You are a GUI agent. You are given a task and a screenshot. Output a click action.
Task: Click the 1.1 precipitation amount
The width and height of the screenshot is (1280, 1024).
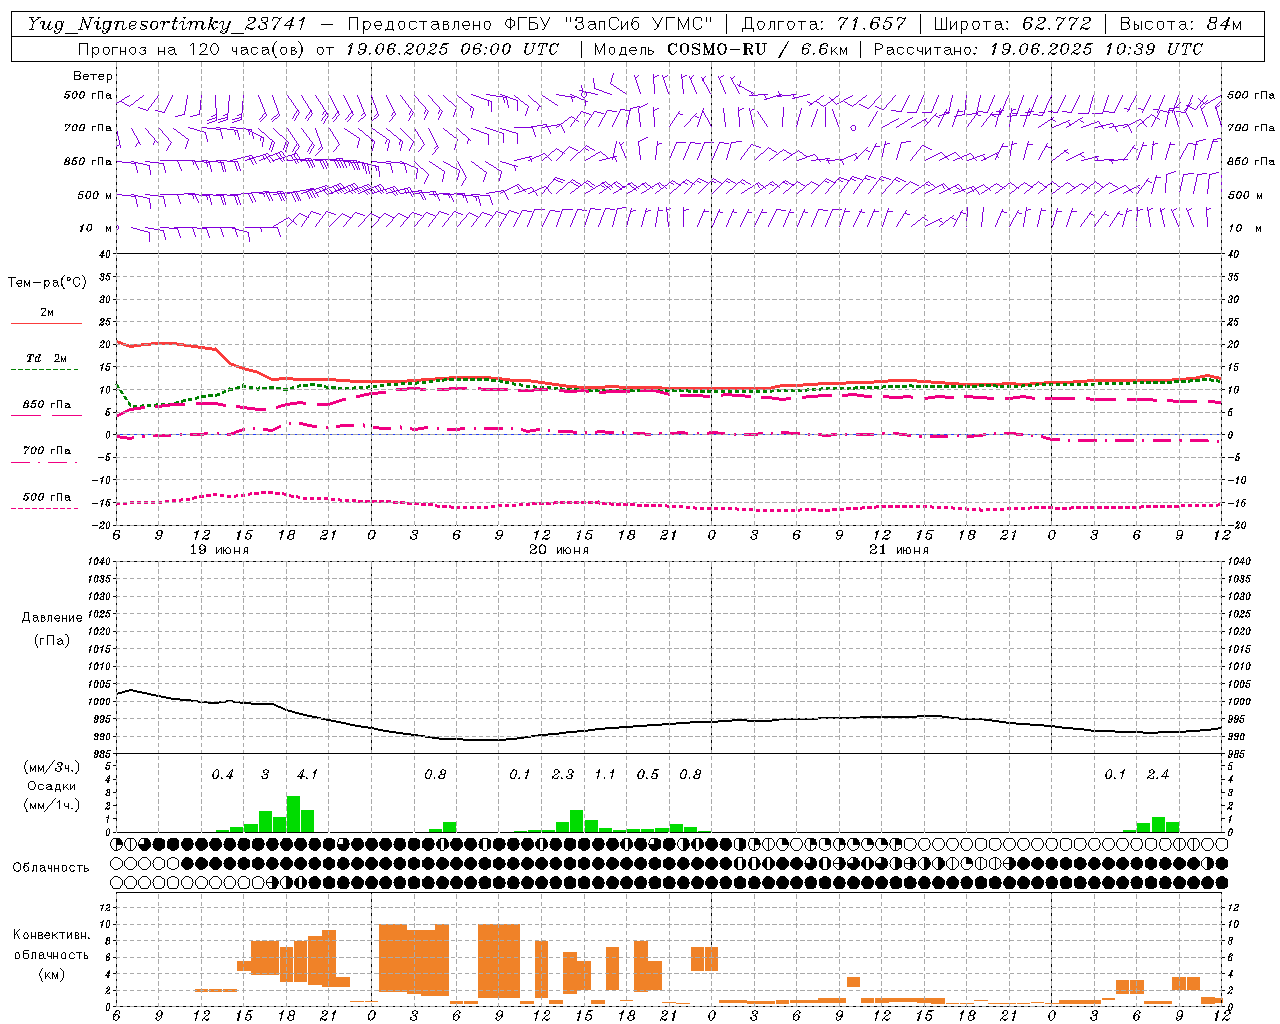click(x=605, y=774)
